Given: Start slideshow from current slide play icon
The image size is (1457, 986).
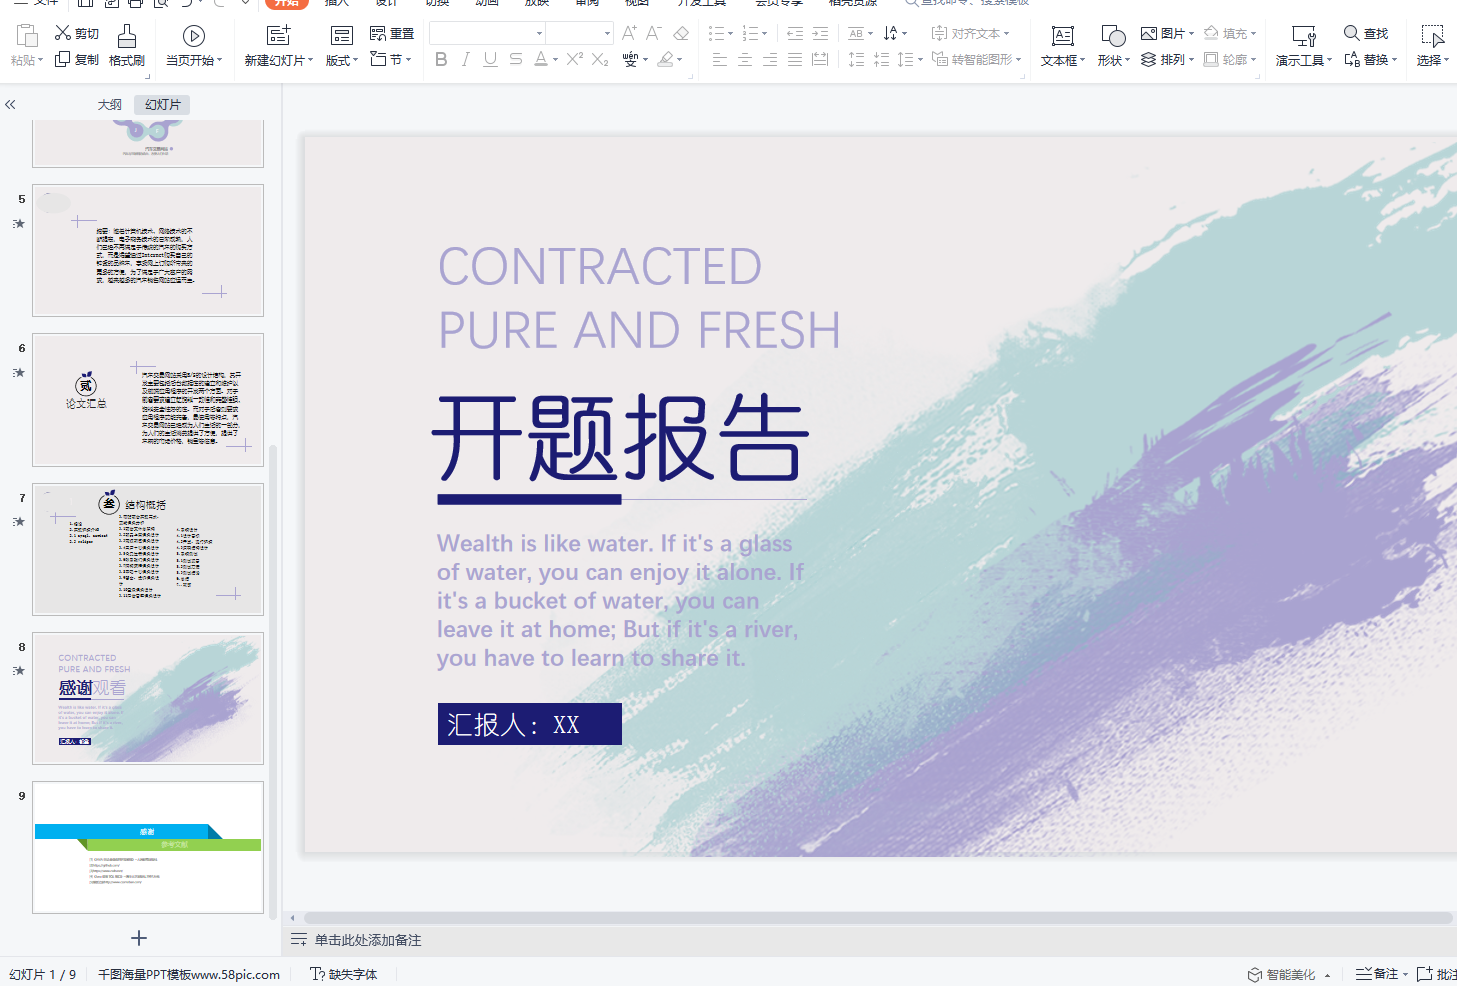Looking at the screenshot, I should click(x=194, y=36).
